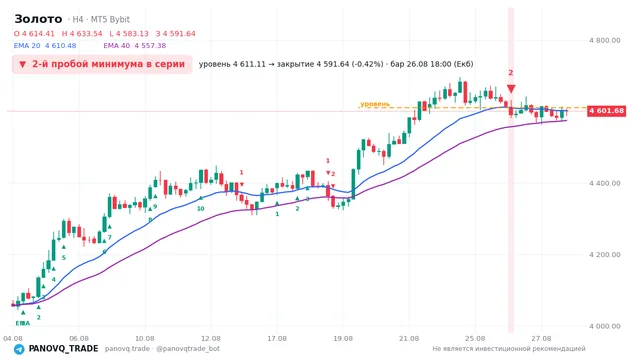Viewport: 640px width, 360px height.
Task: Click the signal badge "2-й пробой минимума в серии"
Action: [102, 64]
